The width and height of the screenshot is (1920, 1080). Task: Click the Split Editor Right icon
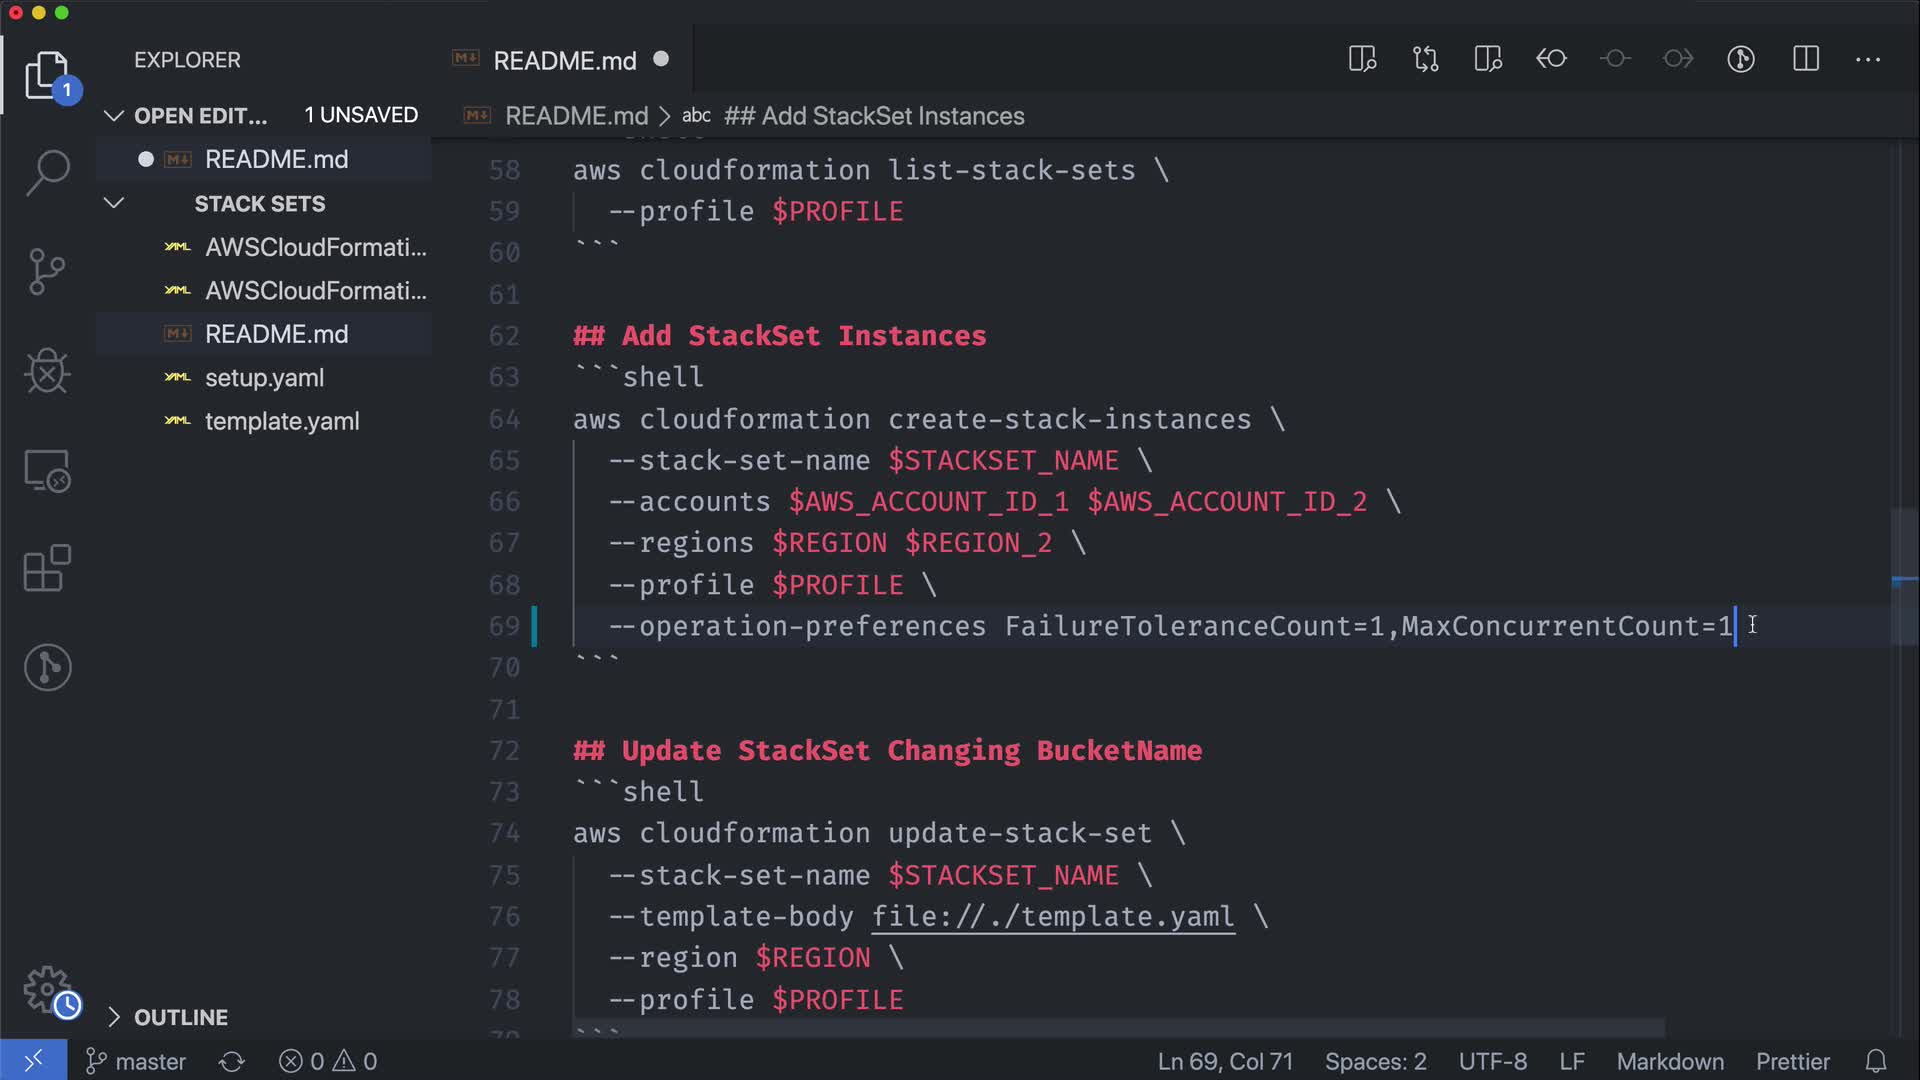point(1805,59)
